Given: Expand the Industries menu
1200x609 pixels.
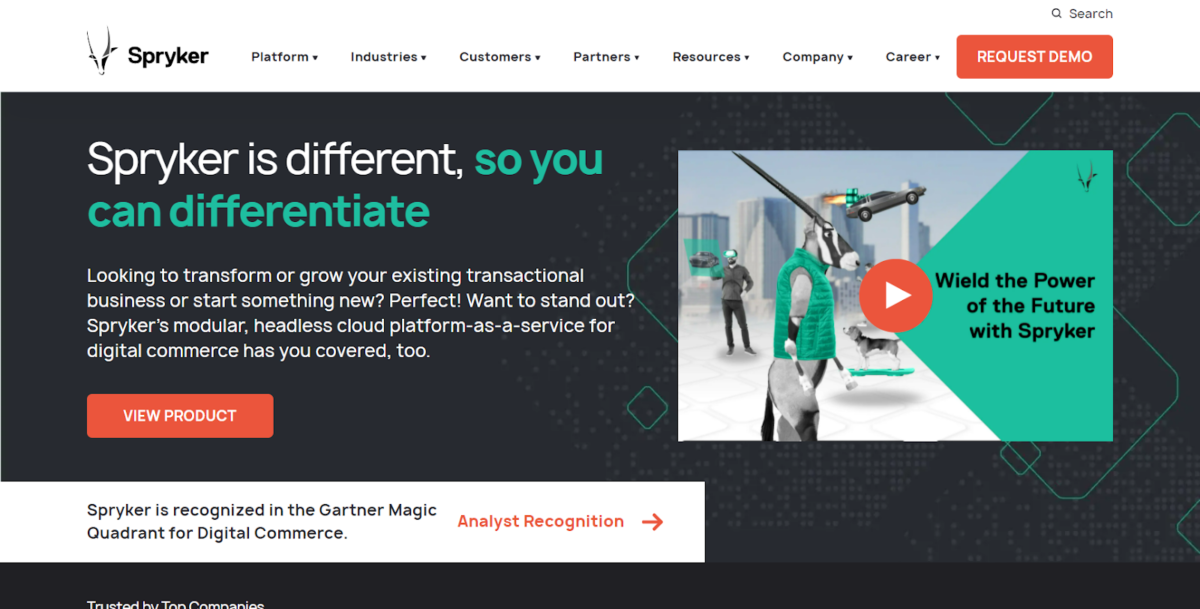Looking at the screenshot, I should click(x=388, y=57).
